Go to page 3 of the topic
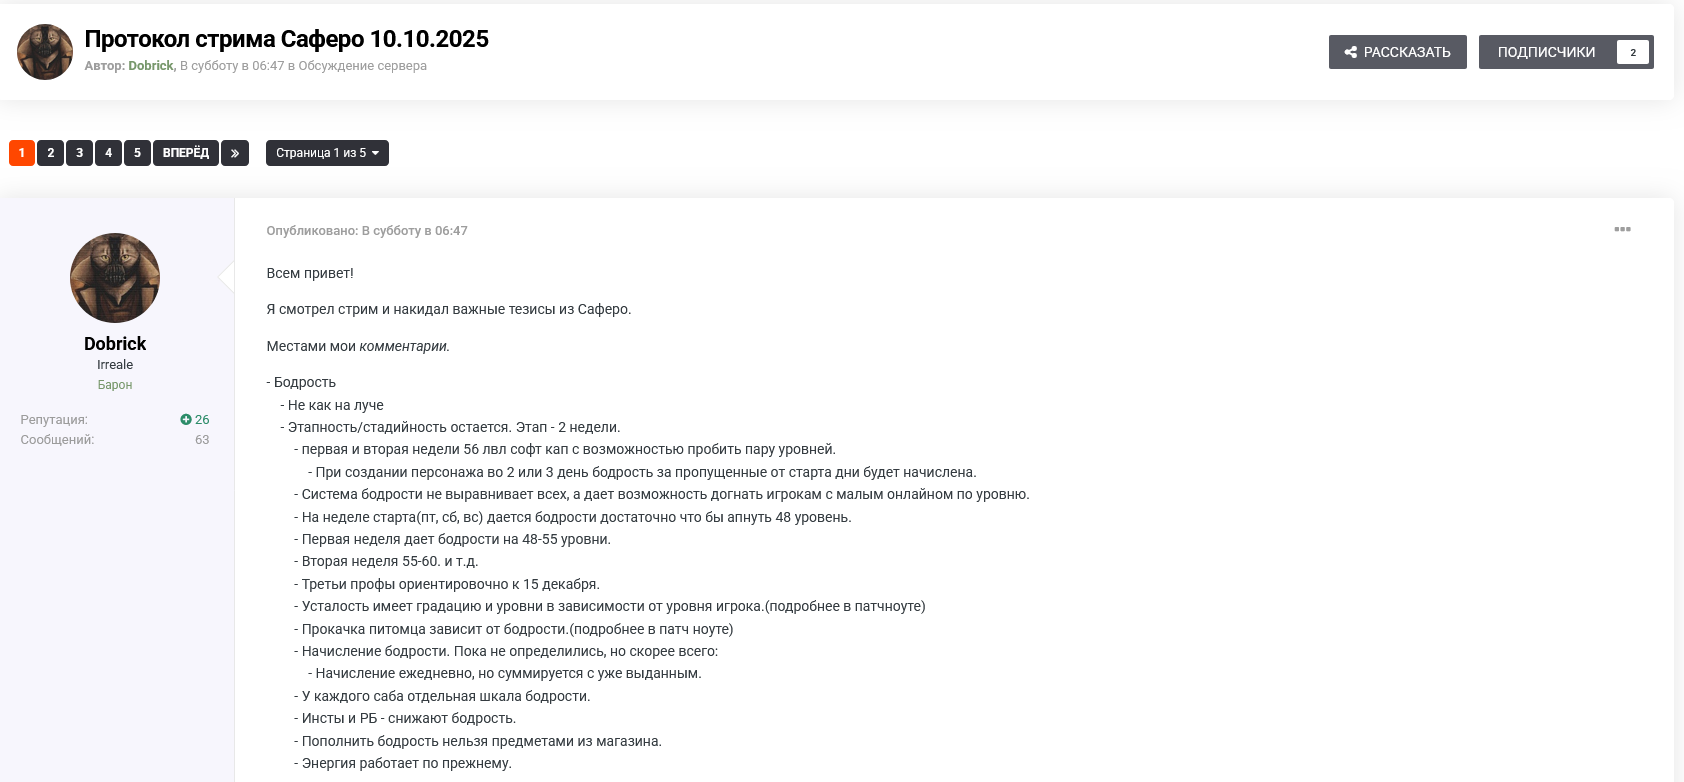 [x=80, y=153]
